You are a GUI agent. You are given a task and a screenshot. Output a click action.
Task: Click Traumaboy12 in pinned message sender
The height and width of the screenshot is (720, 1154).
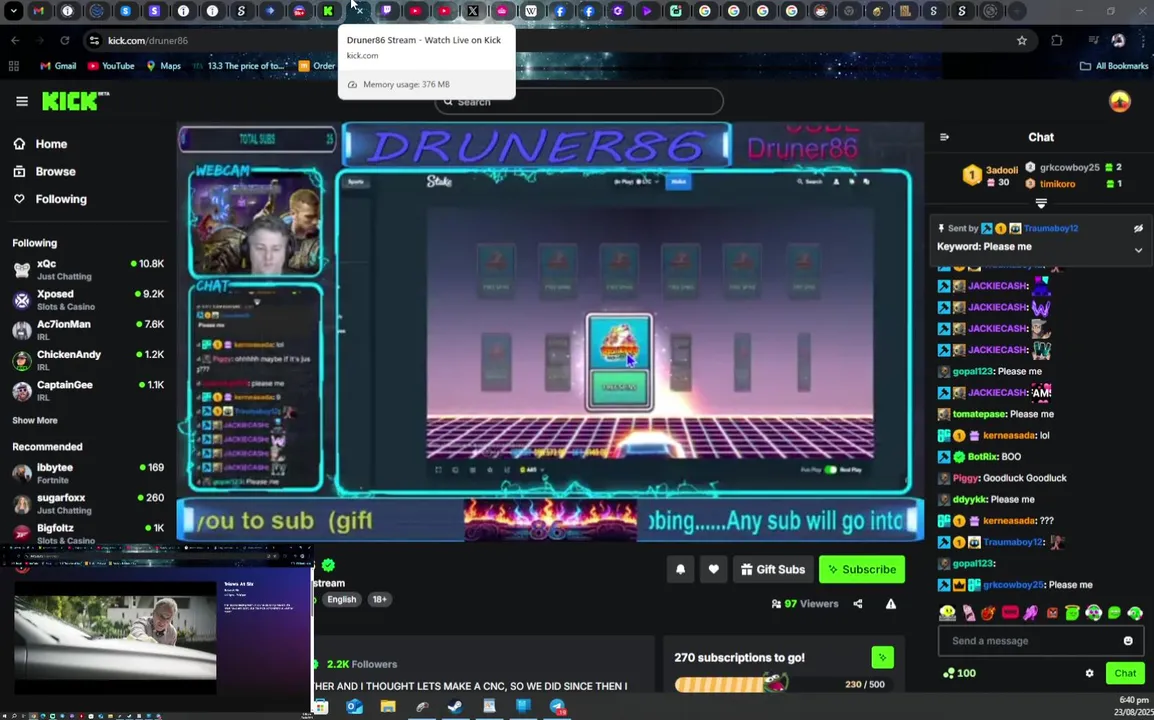tap(1051, 228)
